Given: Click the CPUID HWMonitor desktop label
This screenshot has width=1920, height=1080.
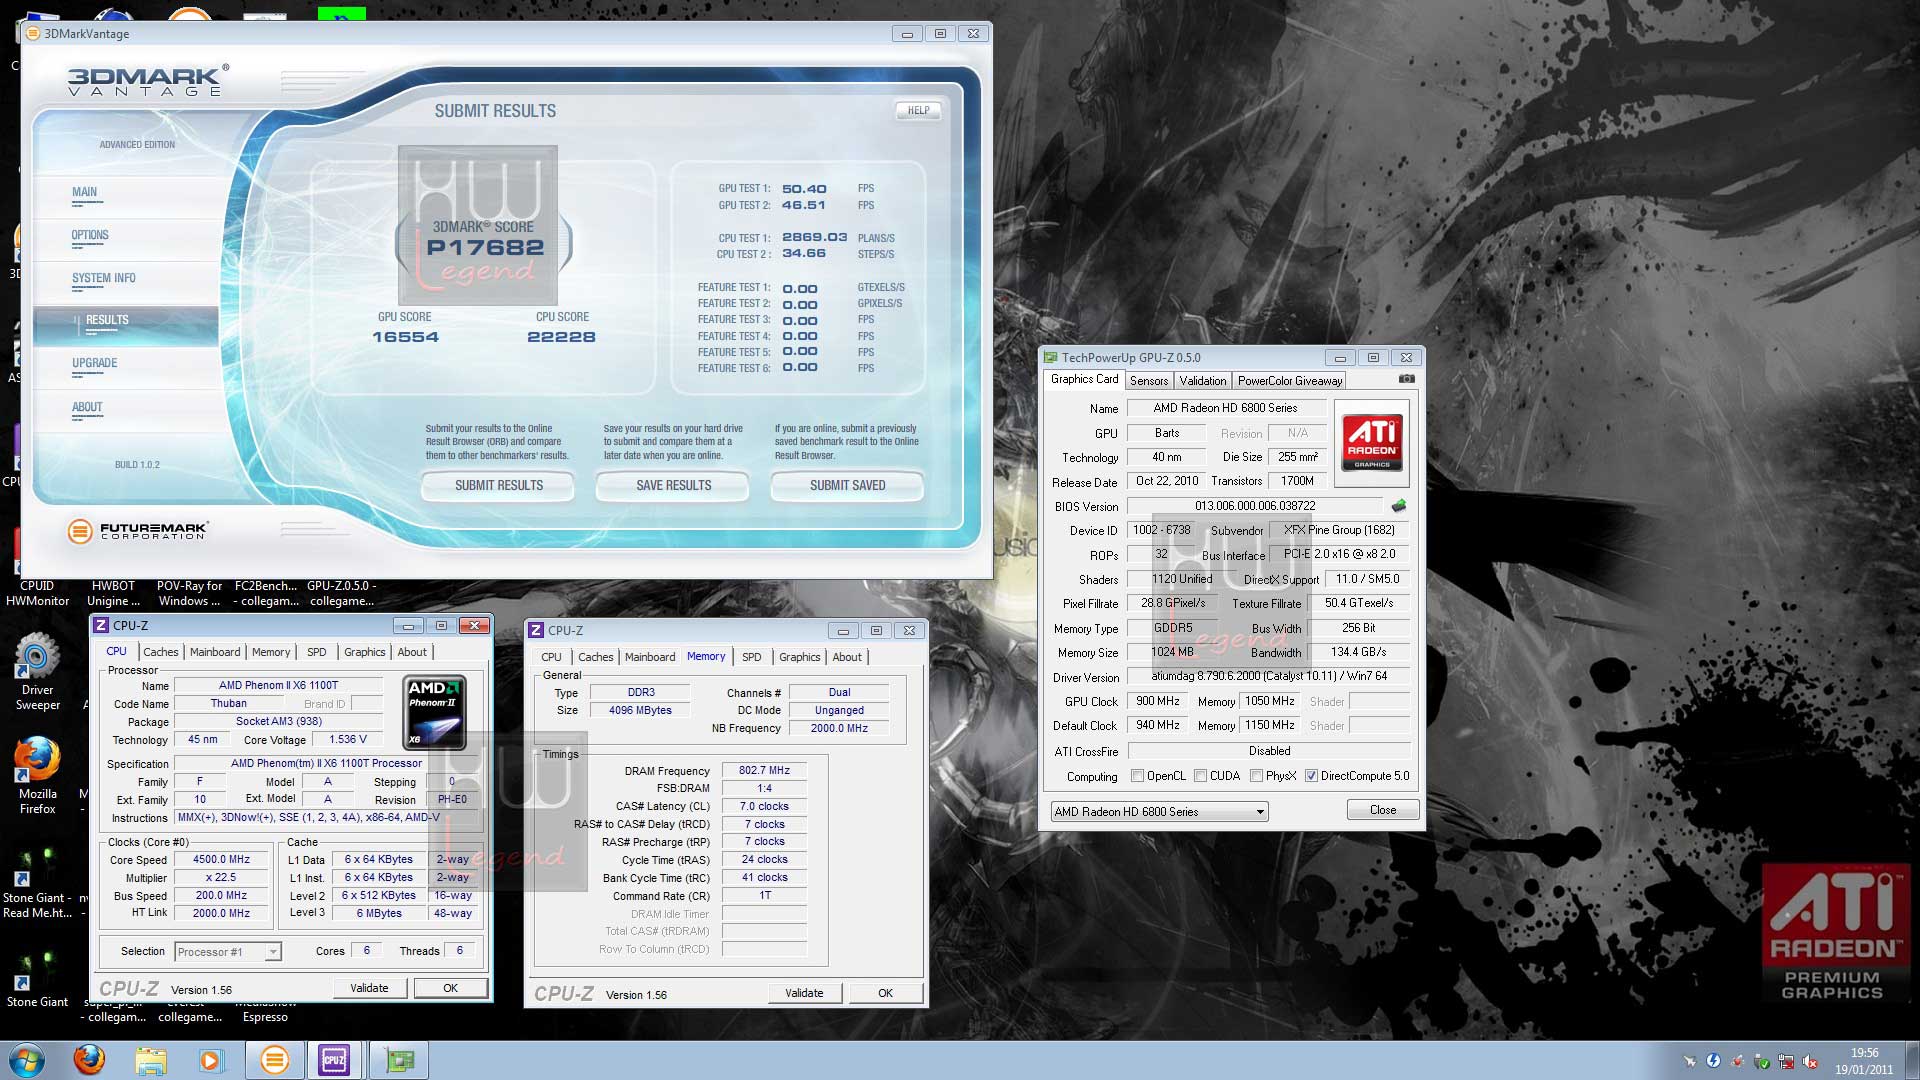Looking at the screenshot, I should [x=38, y=594].
